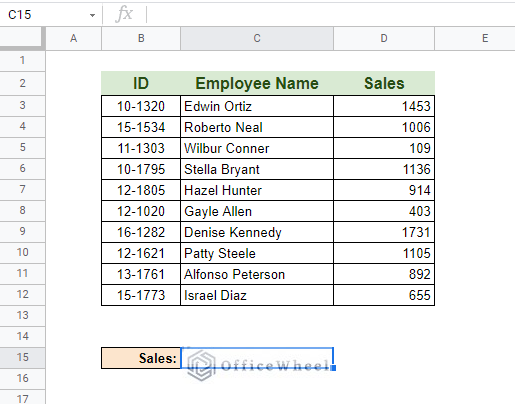Select cell with ID 15-1773
This screenshot has width=515, height=404.
click(x=141, y=295)
